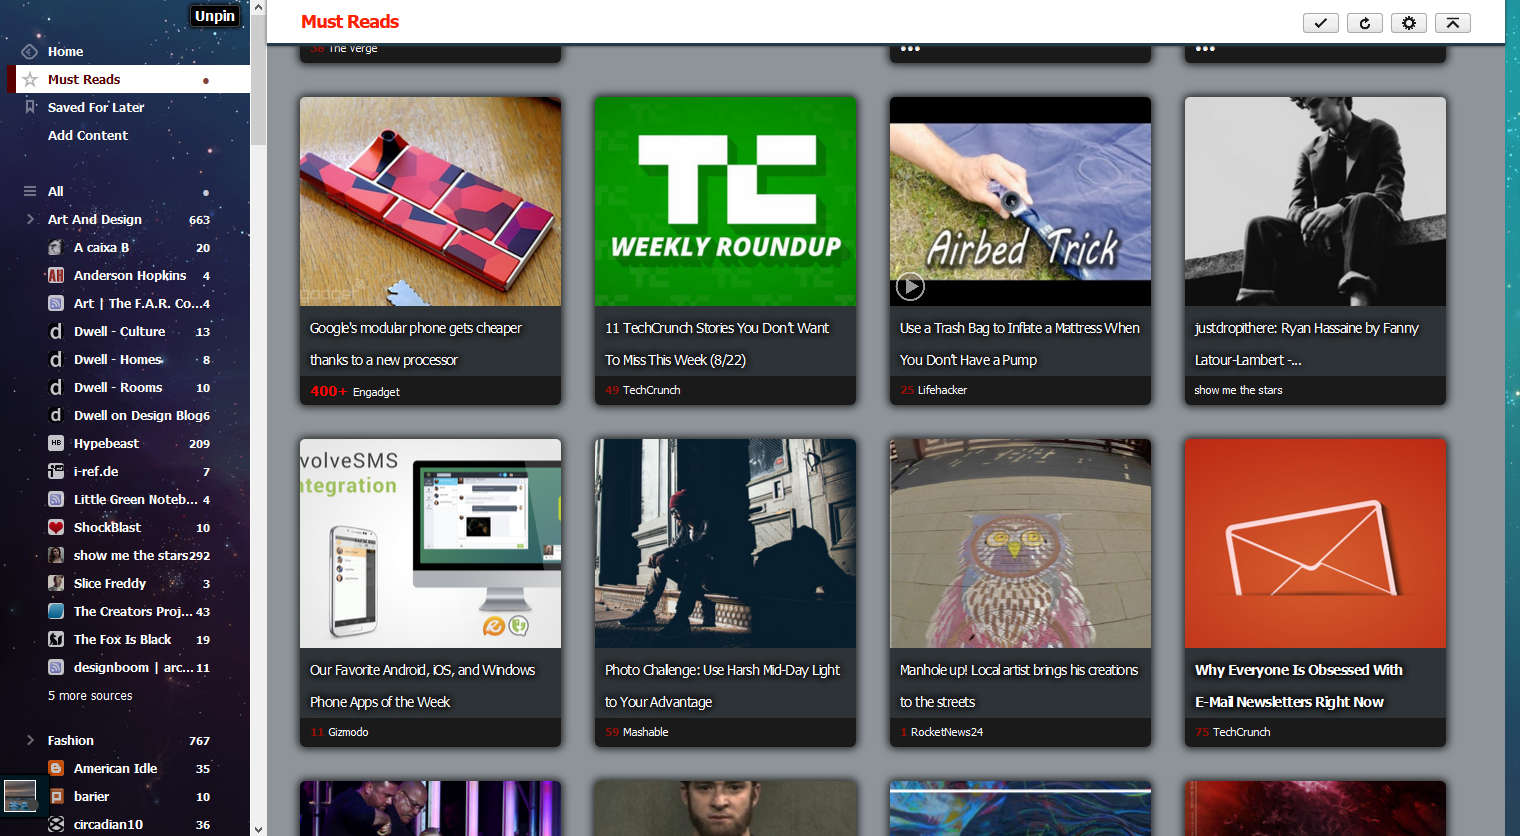Image resolution: width=1520 pixels, height=836 pixels.
Task: Click the ShockBlast heart icon
Action: coord(56,527)
